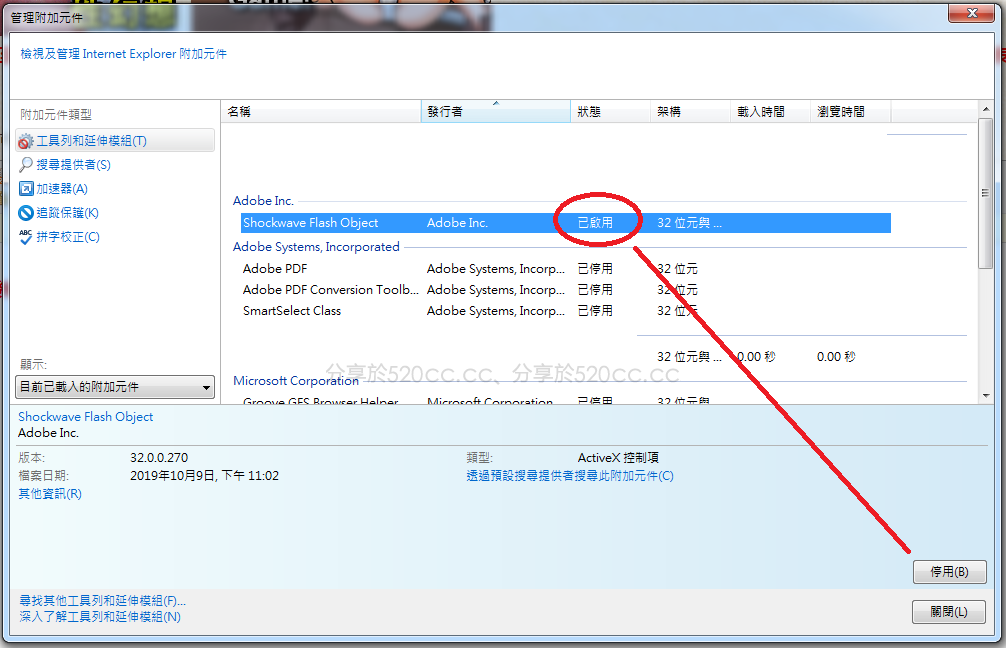Select the Adobe PDF add-on row

tap(566, 269)
